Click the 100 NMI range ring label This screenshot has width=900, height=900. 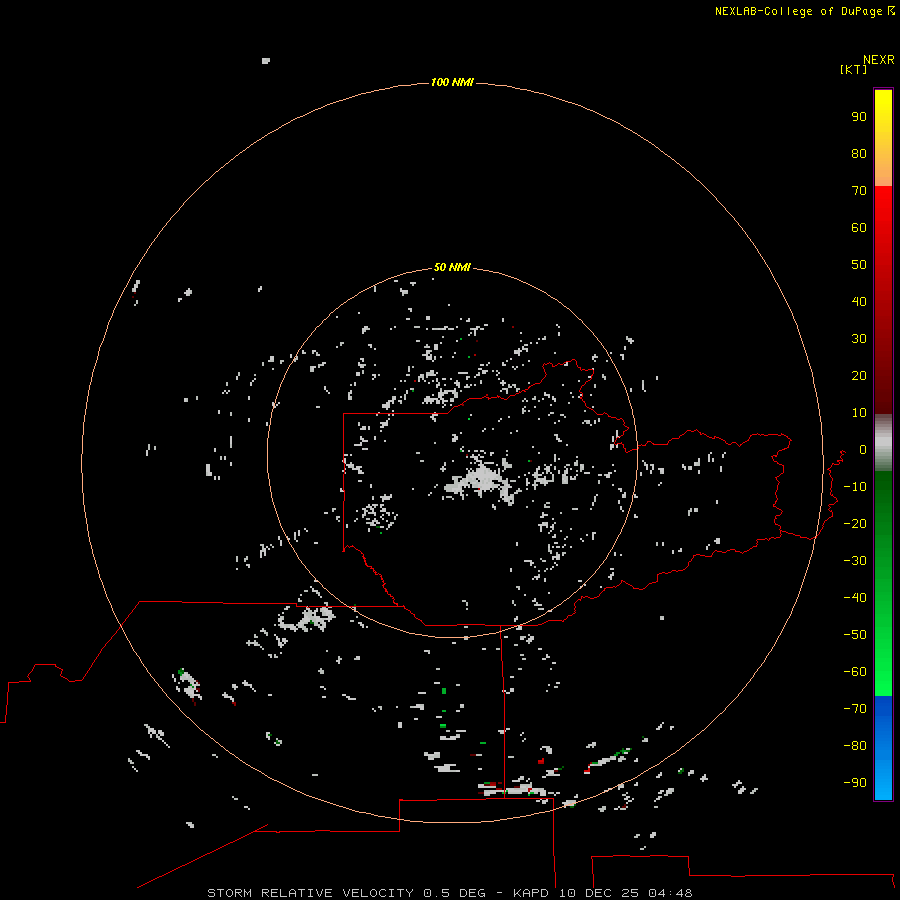(x=452, y=82)
